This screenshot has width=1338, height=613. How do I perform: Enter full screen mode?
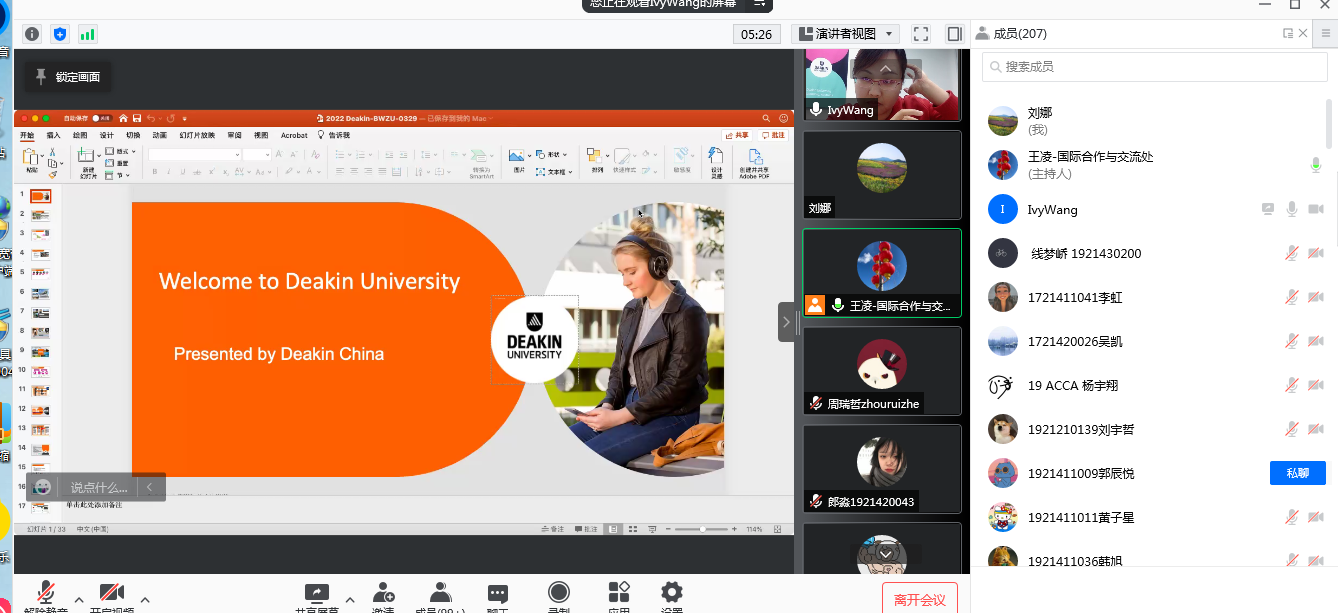pyautogui.click(x=921, y=34)
